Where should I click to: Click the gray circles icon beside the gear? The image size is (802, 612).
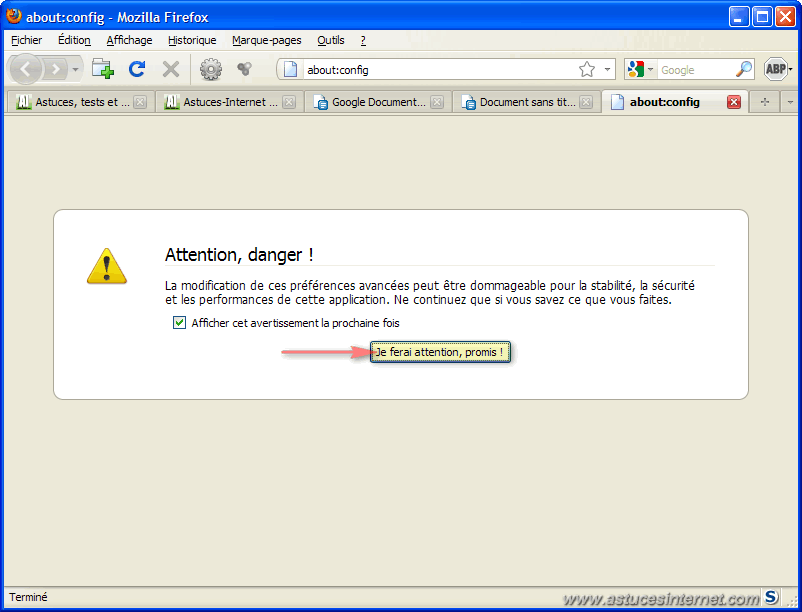pos(244,69)
